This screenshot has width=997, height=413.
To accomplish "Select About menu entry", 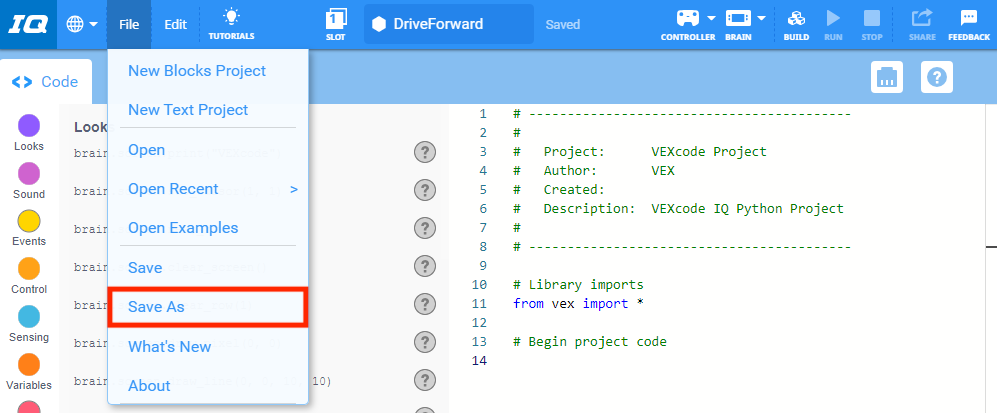I will click(149, 386).
